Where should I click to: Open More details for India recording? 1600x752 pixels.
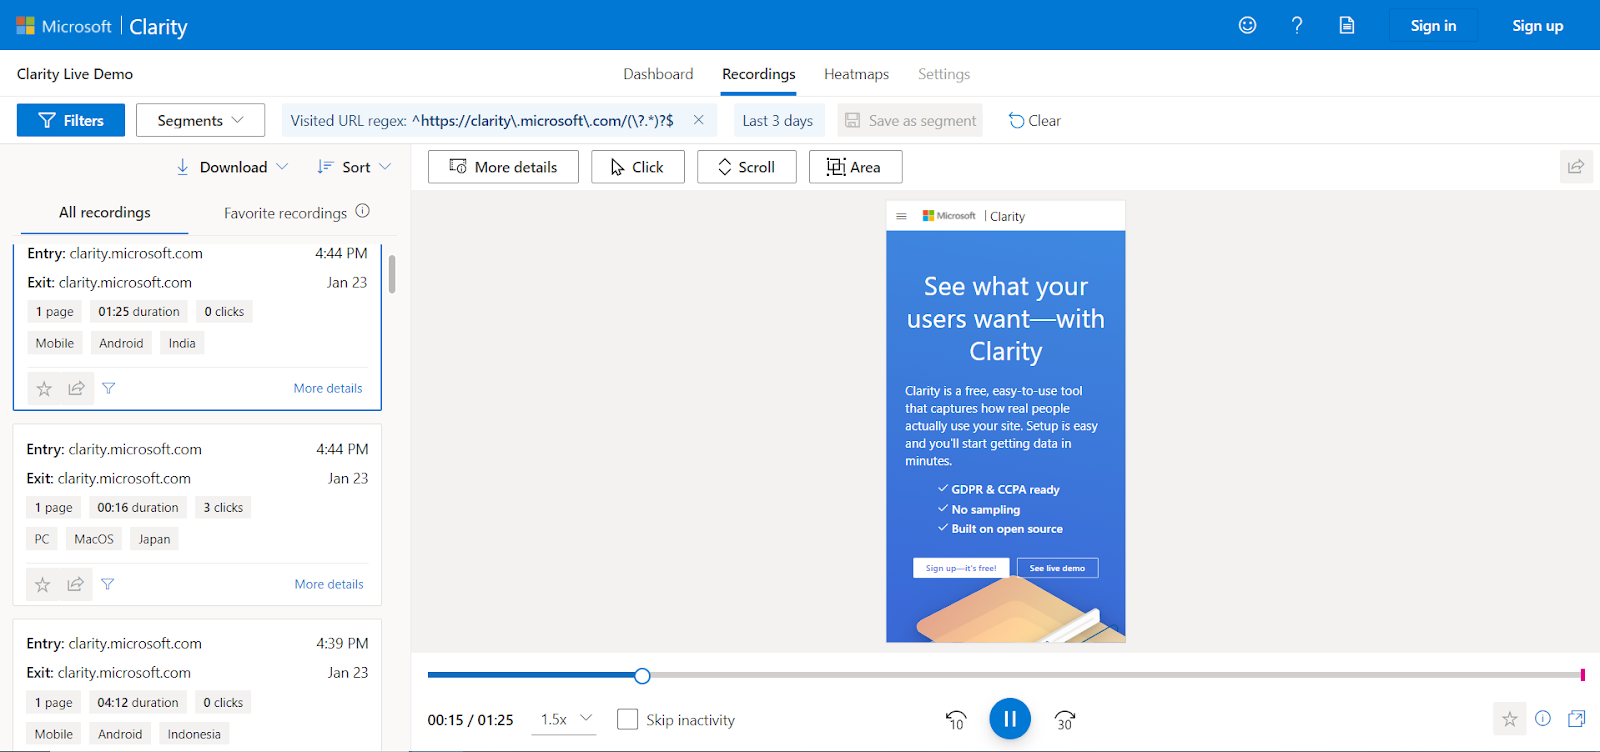[328, 388]
